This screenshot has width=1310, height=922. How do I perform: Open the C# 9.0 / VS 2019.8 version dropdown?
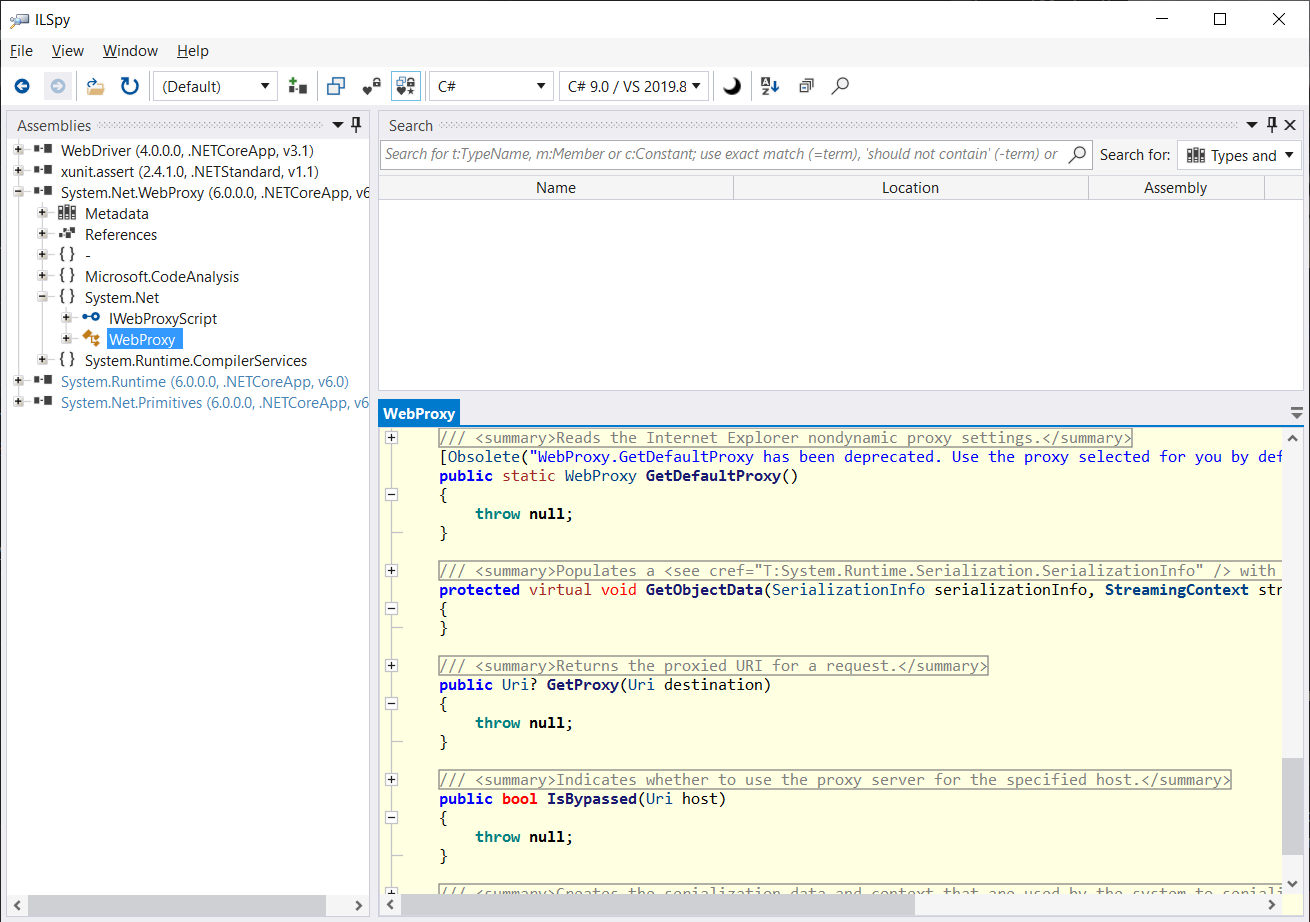[633, 86]
